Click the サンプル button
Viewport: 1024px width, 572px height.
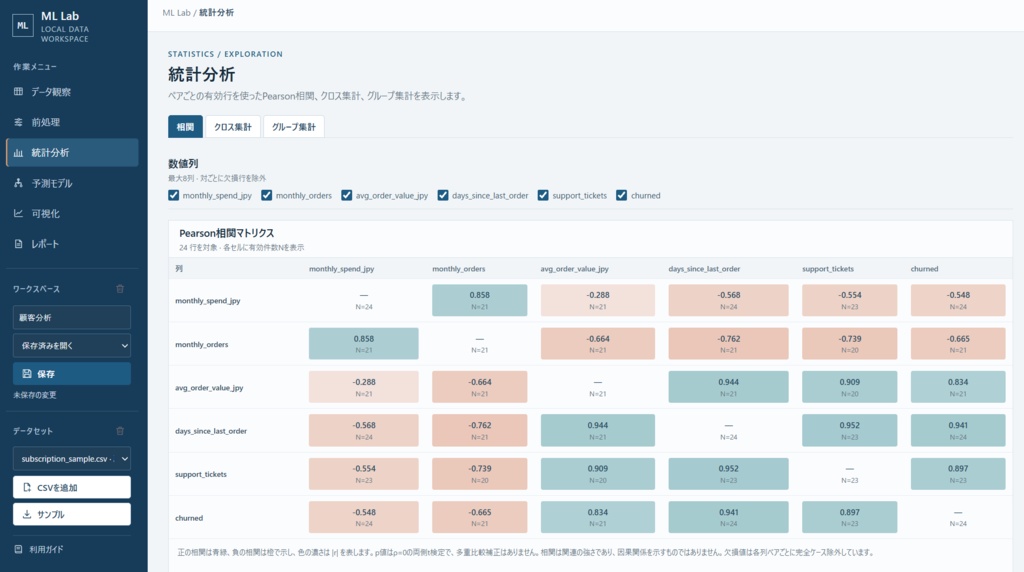click(x=72, y=515)
